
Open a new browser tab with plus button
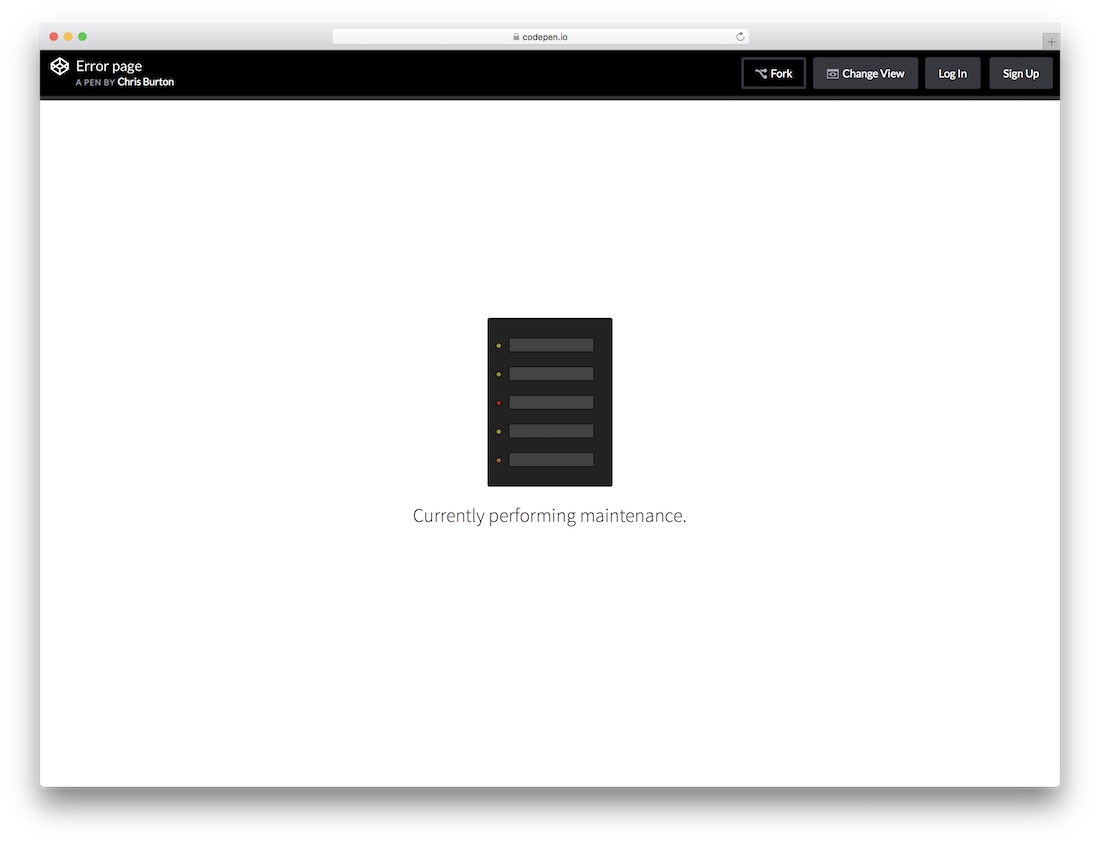point(1051,41)
